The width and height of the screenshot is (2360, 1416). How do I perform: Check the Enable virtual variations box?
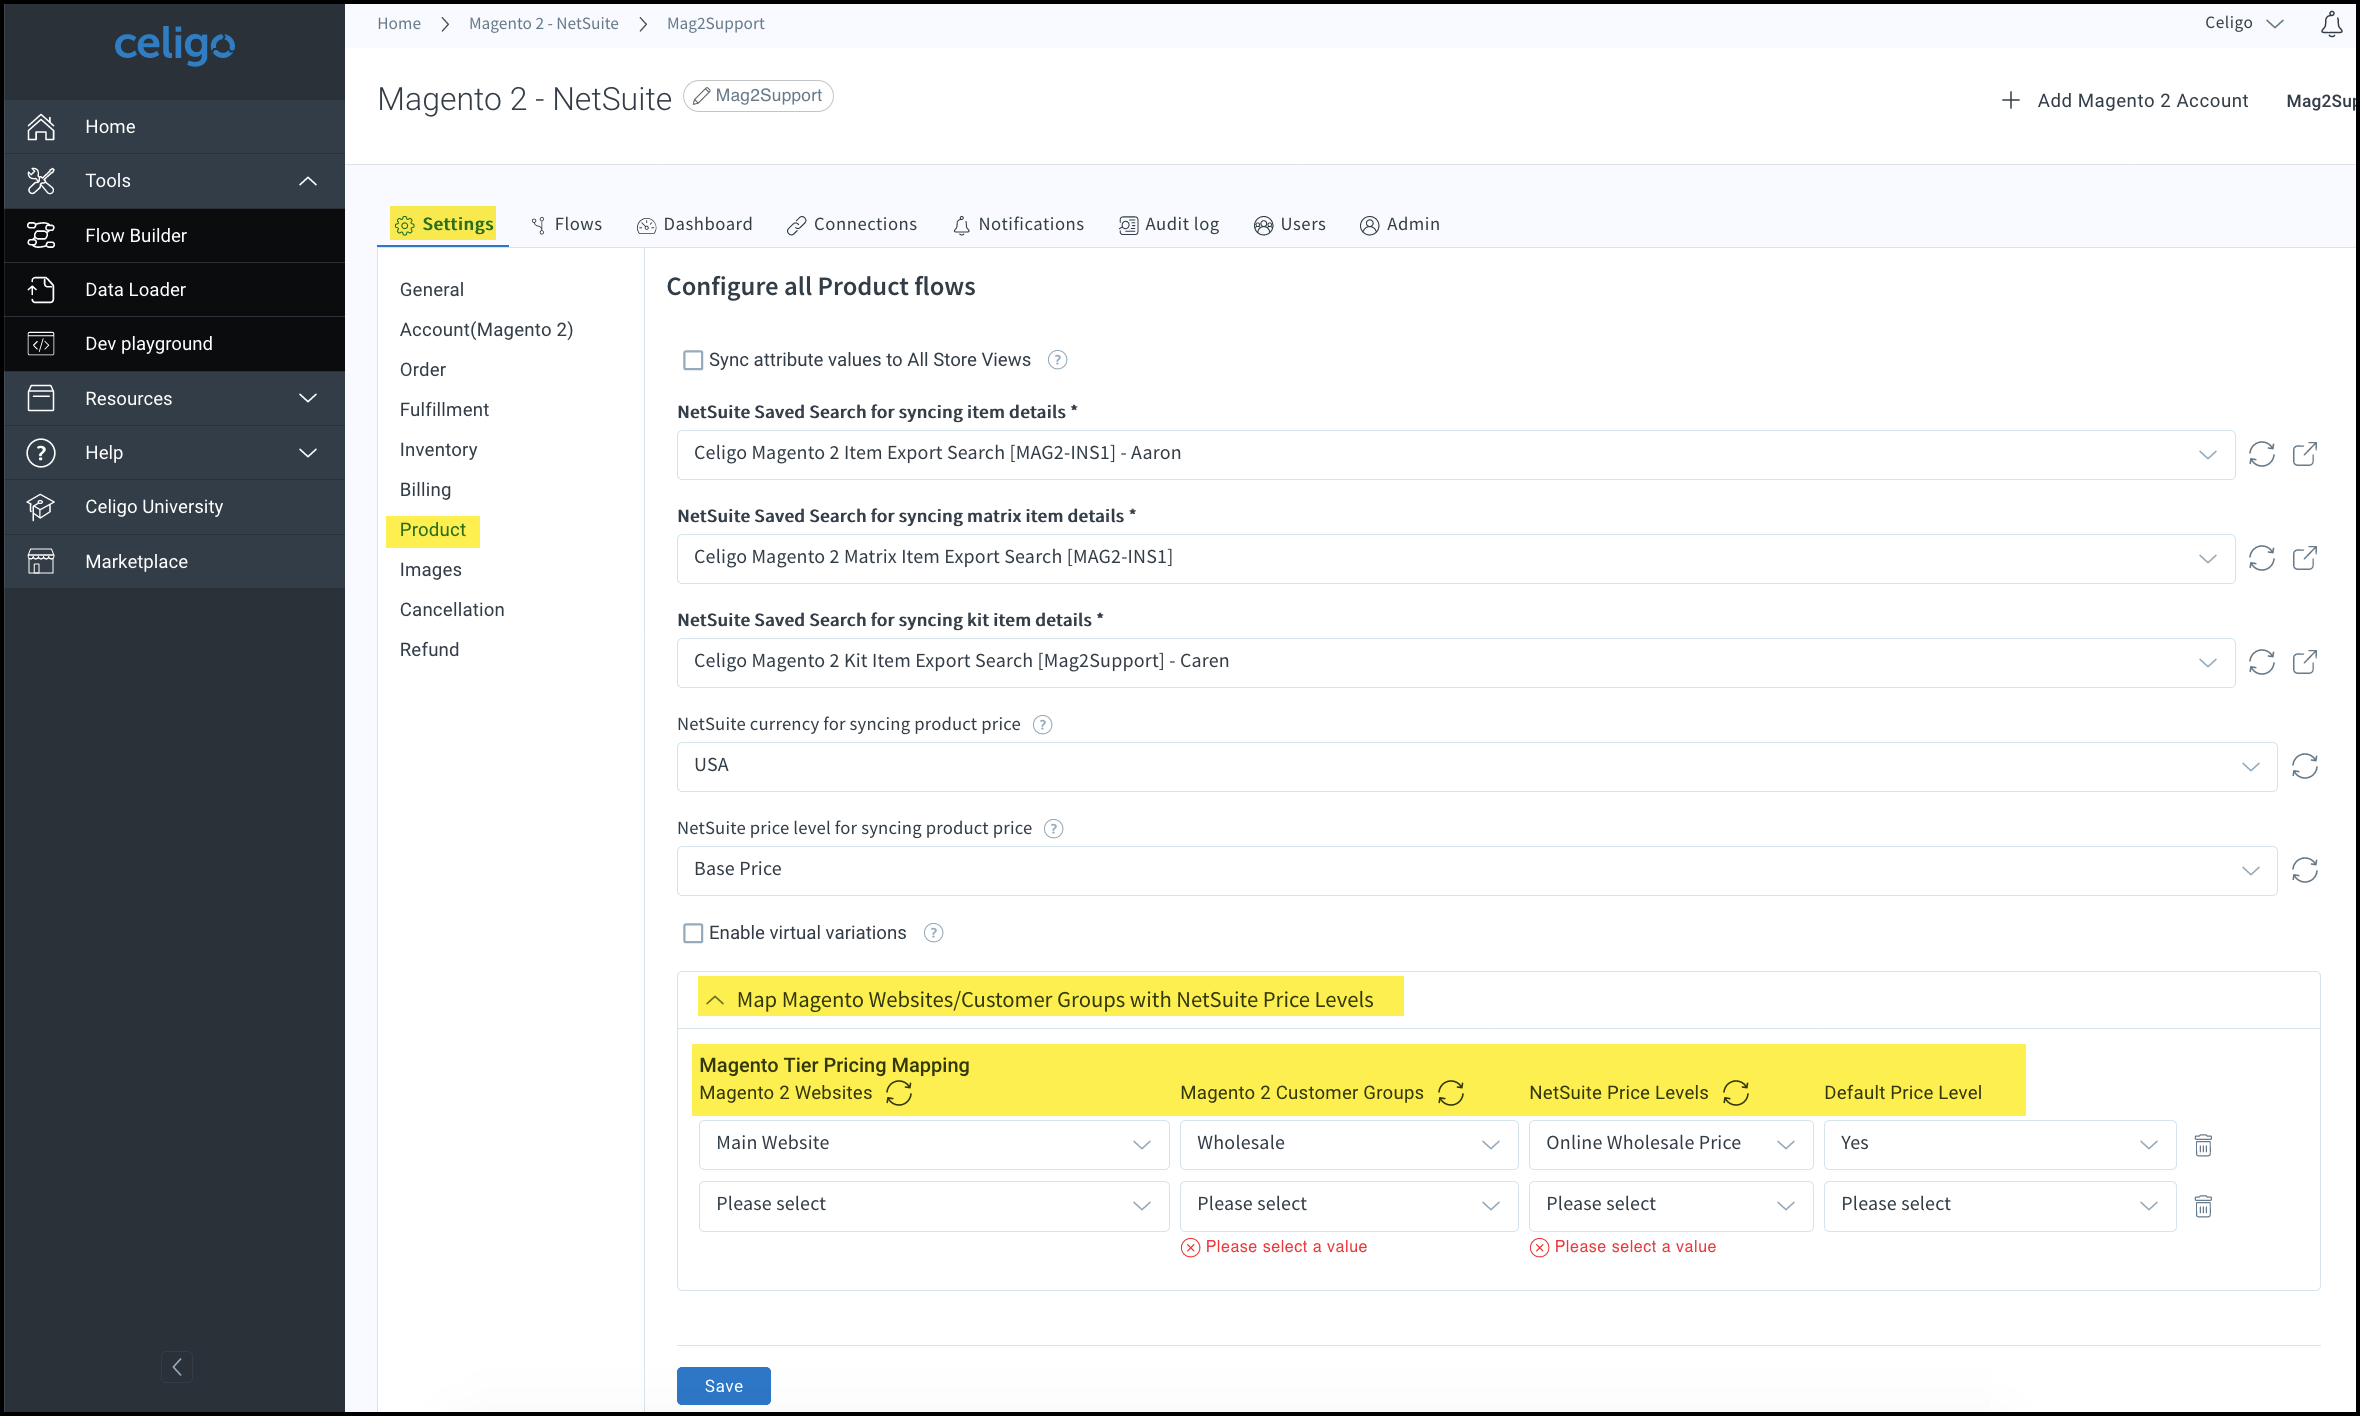click(x=693, y=933)
